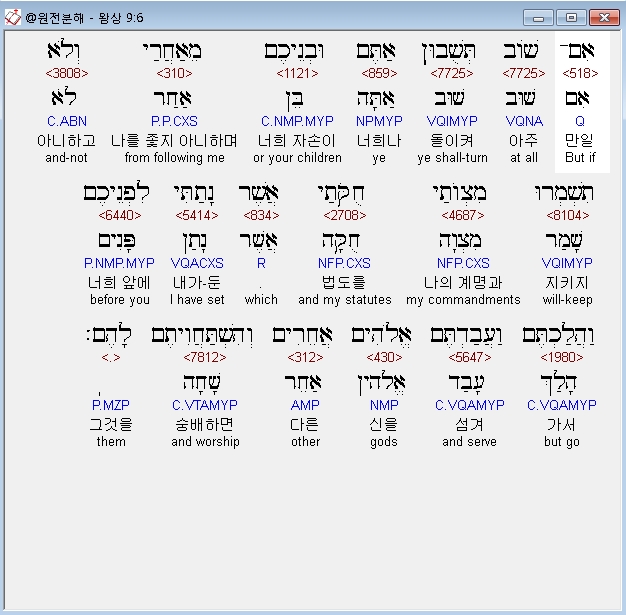Select Strong's number <310>
The width and height of the screenshot is (626, 615).
coord(174,73)
